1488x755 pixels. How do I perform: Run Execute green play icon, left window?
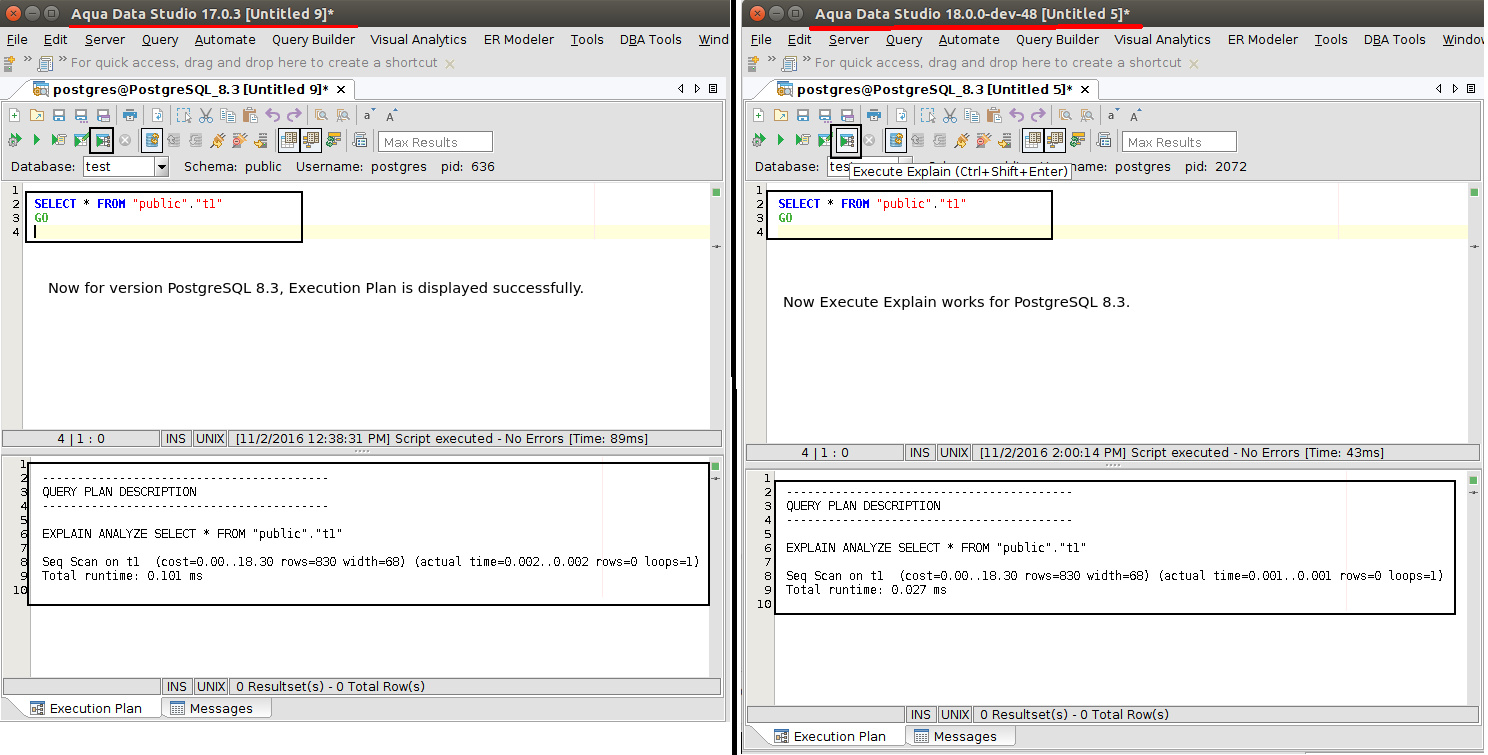(36, 140)
